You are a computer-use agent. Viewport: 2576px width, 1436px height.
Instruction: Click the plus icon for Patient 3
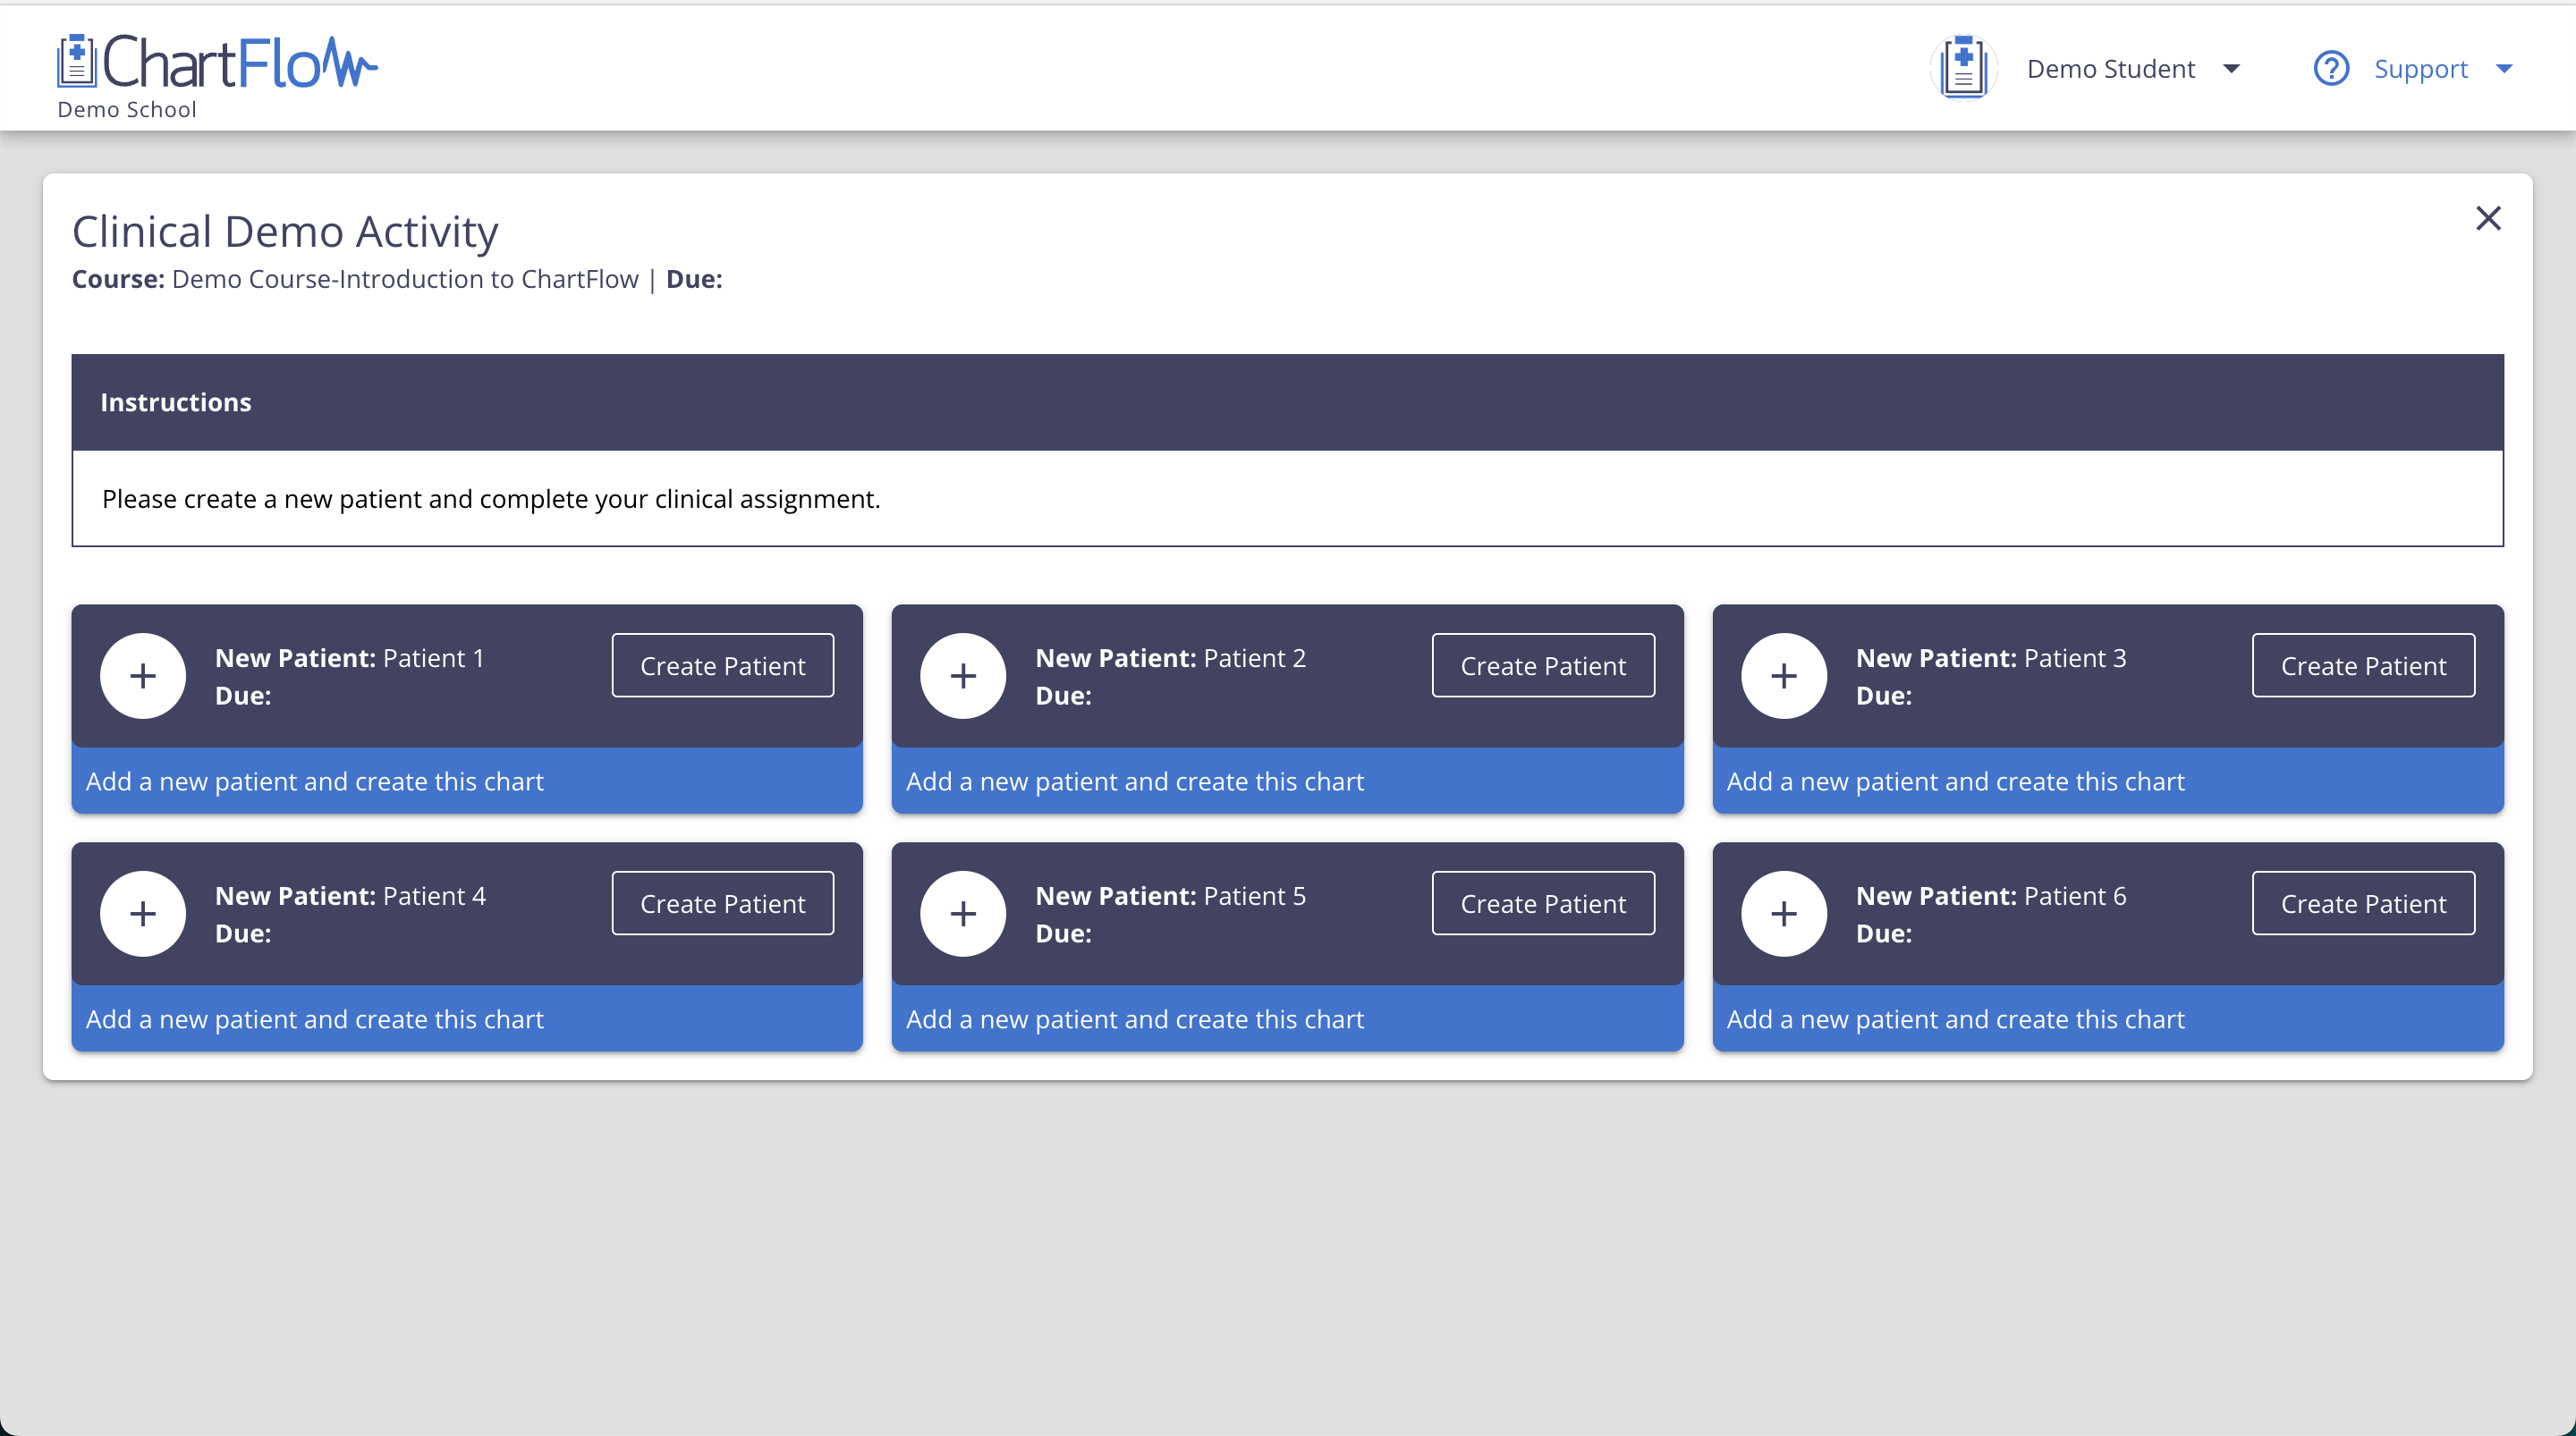(1783, 676)
